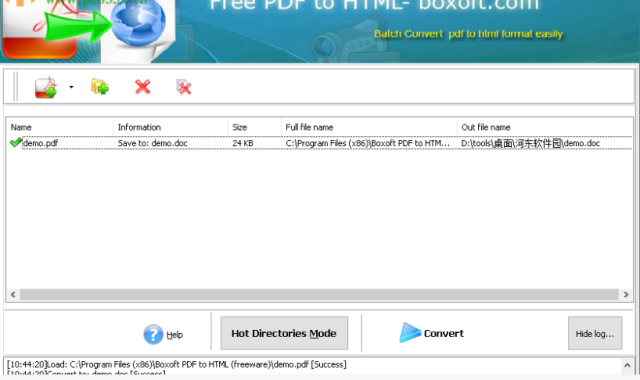The height and width of the screenshot is (380, 640).
Task: Click the Information column header
Action: pyautogui.click(x=171, y=127)
